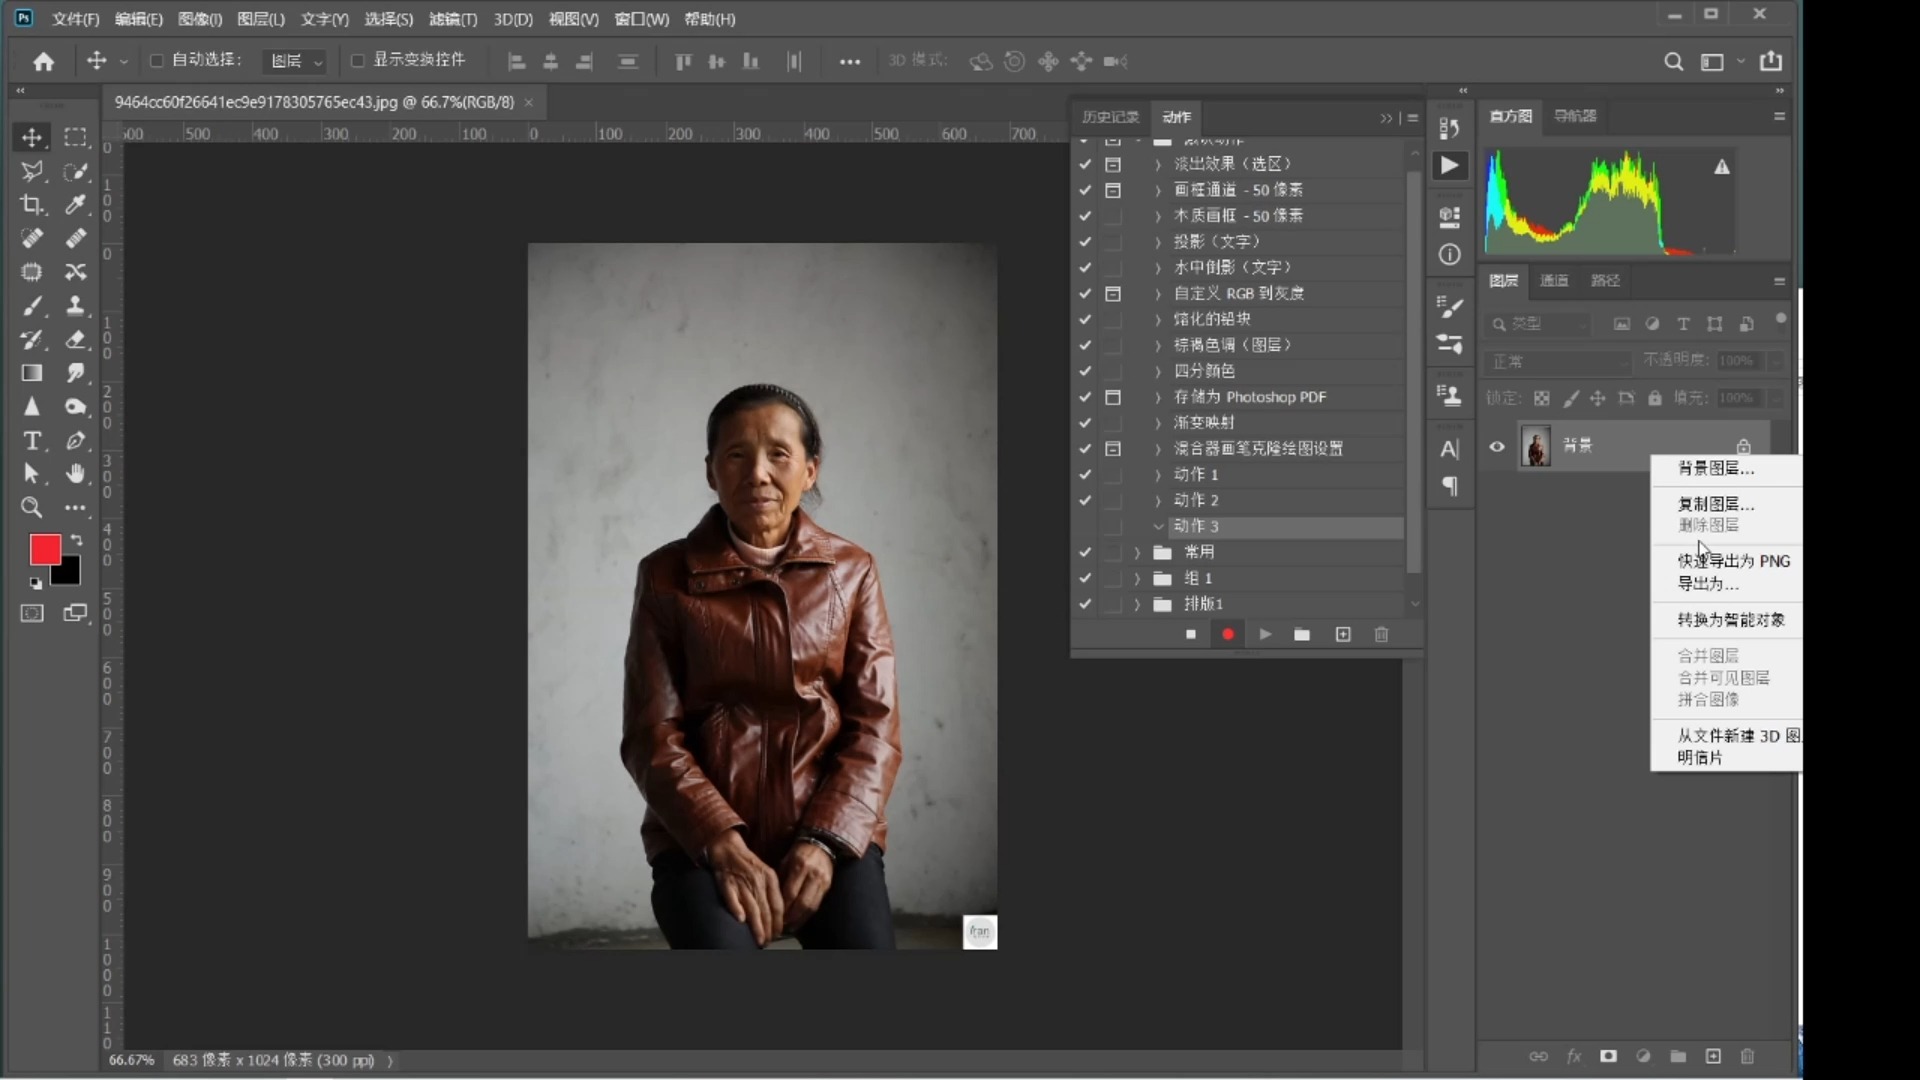Expand the 常用 action folder
The height and width of the screenshot is (1080, 1920).
[1137, 552]
